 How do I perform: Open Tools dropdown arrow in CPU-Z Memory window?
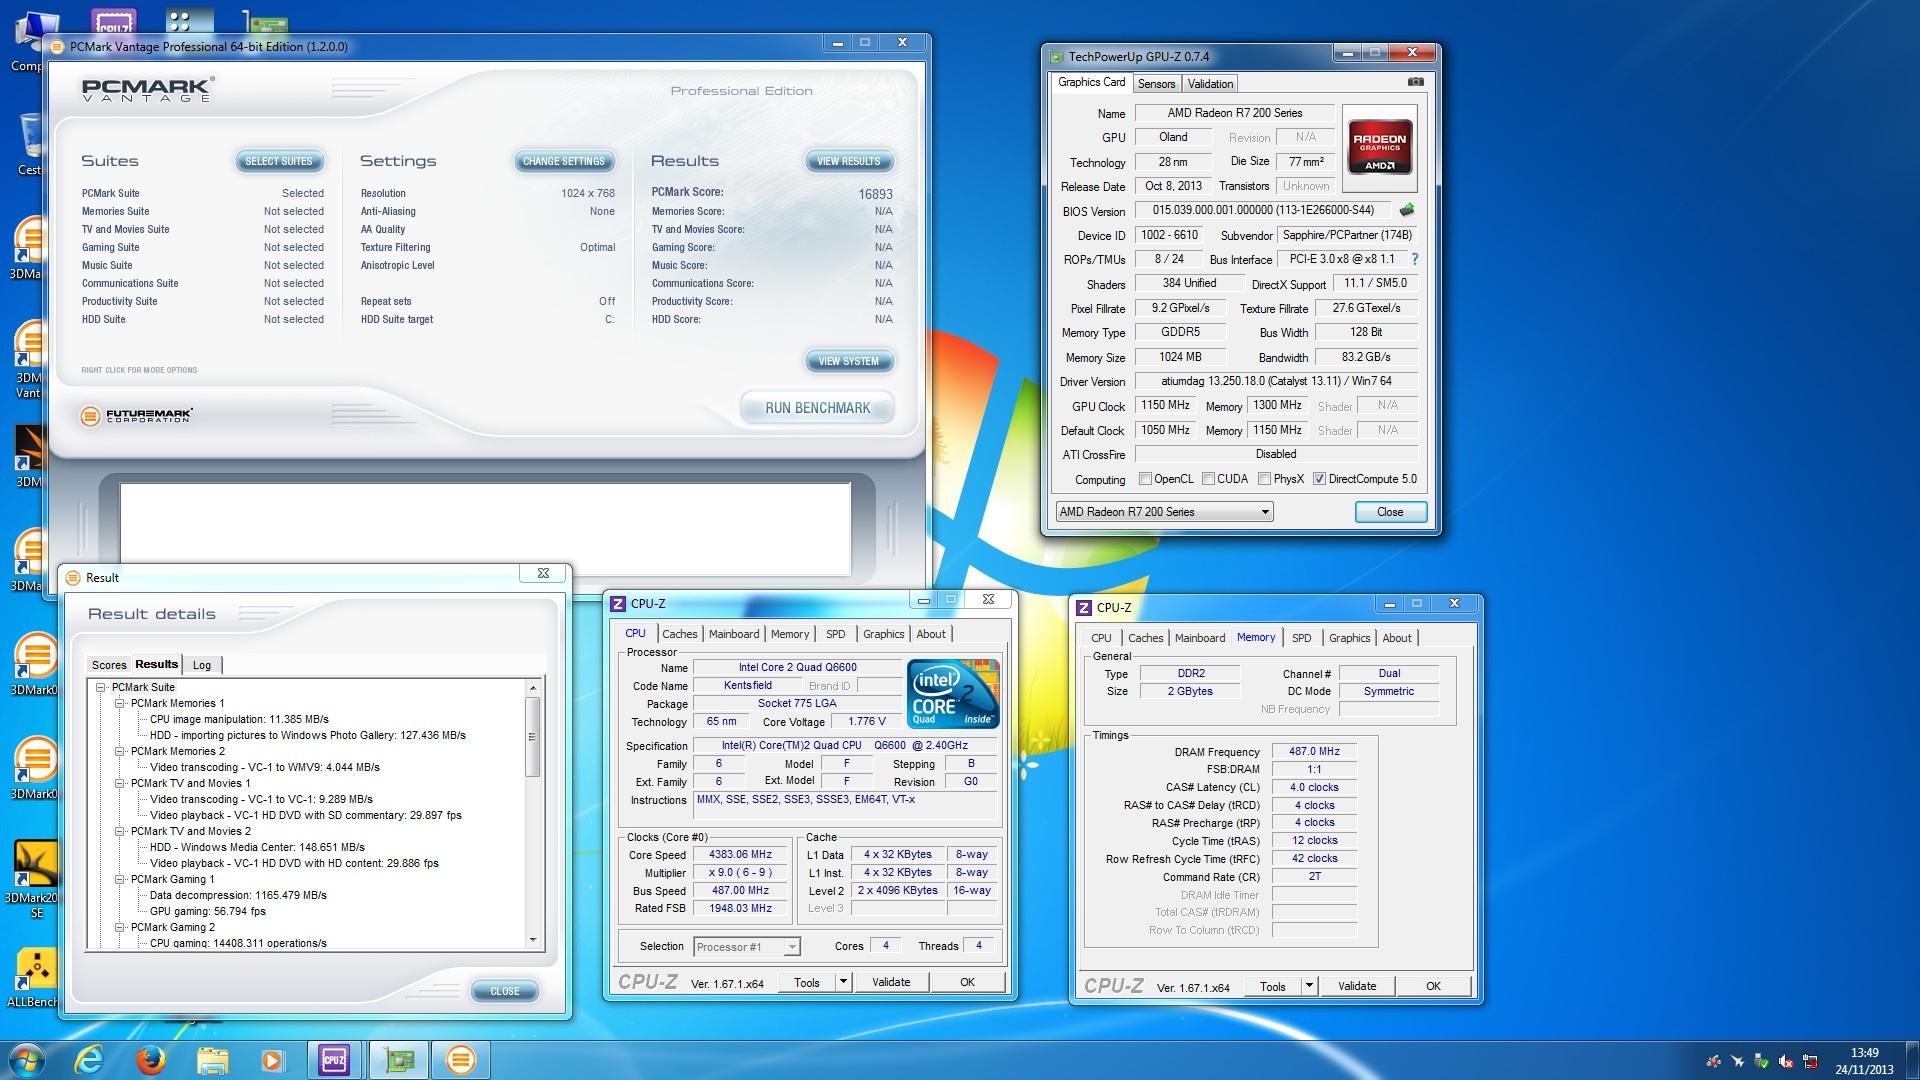coord(1309,986)
